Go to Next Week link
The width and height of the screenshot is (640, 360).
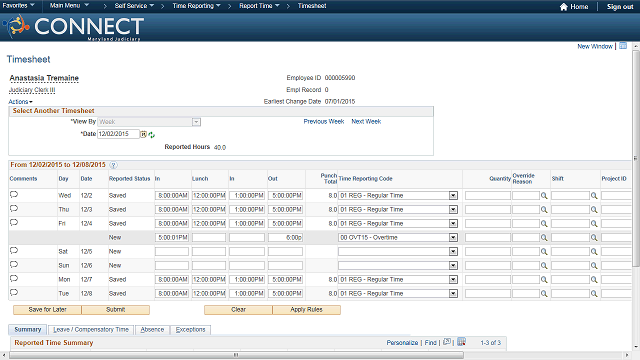[366, 122]
